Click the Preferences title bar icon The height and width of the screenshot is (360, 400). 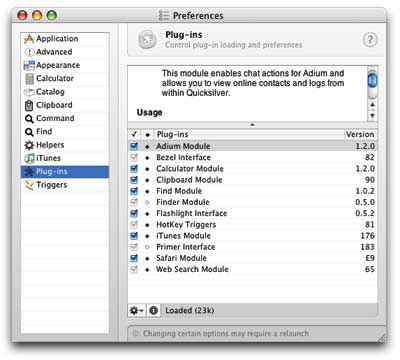click(x=163, y=15)
